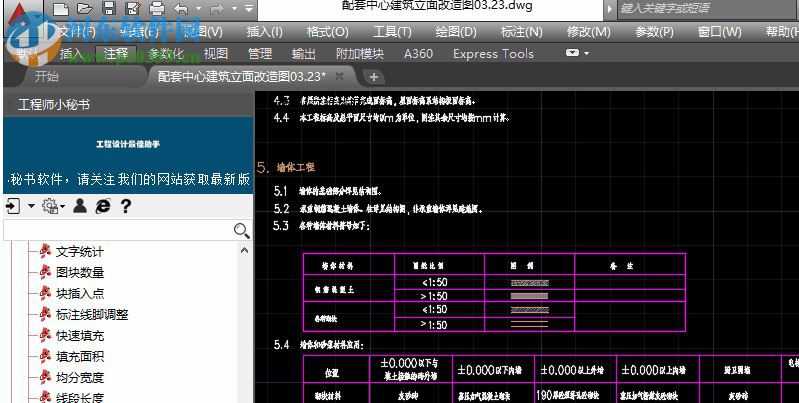Open the redo history dropdown arrow
The image size is (799, 403).
pos(234,9)
